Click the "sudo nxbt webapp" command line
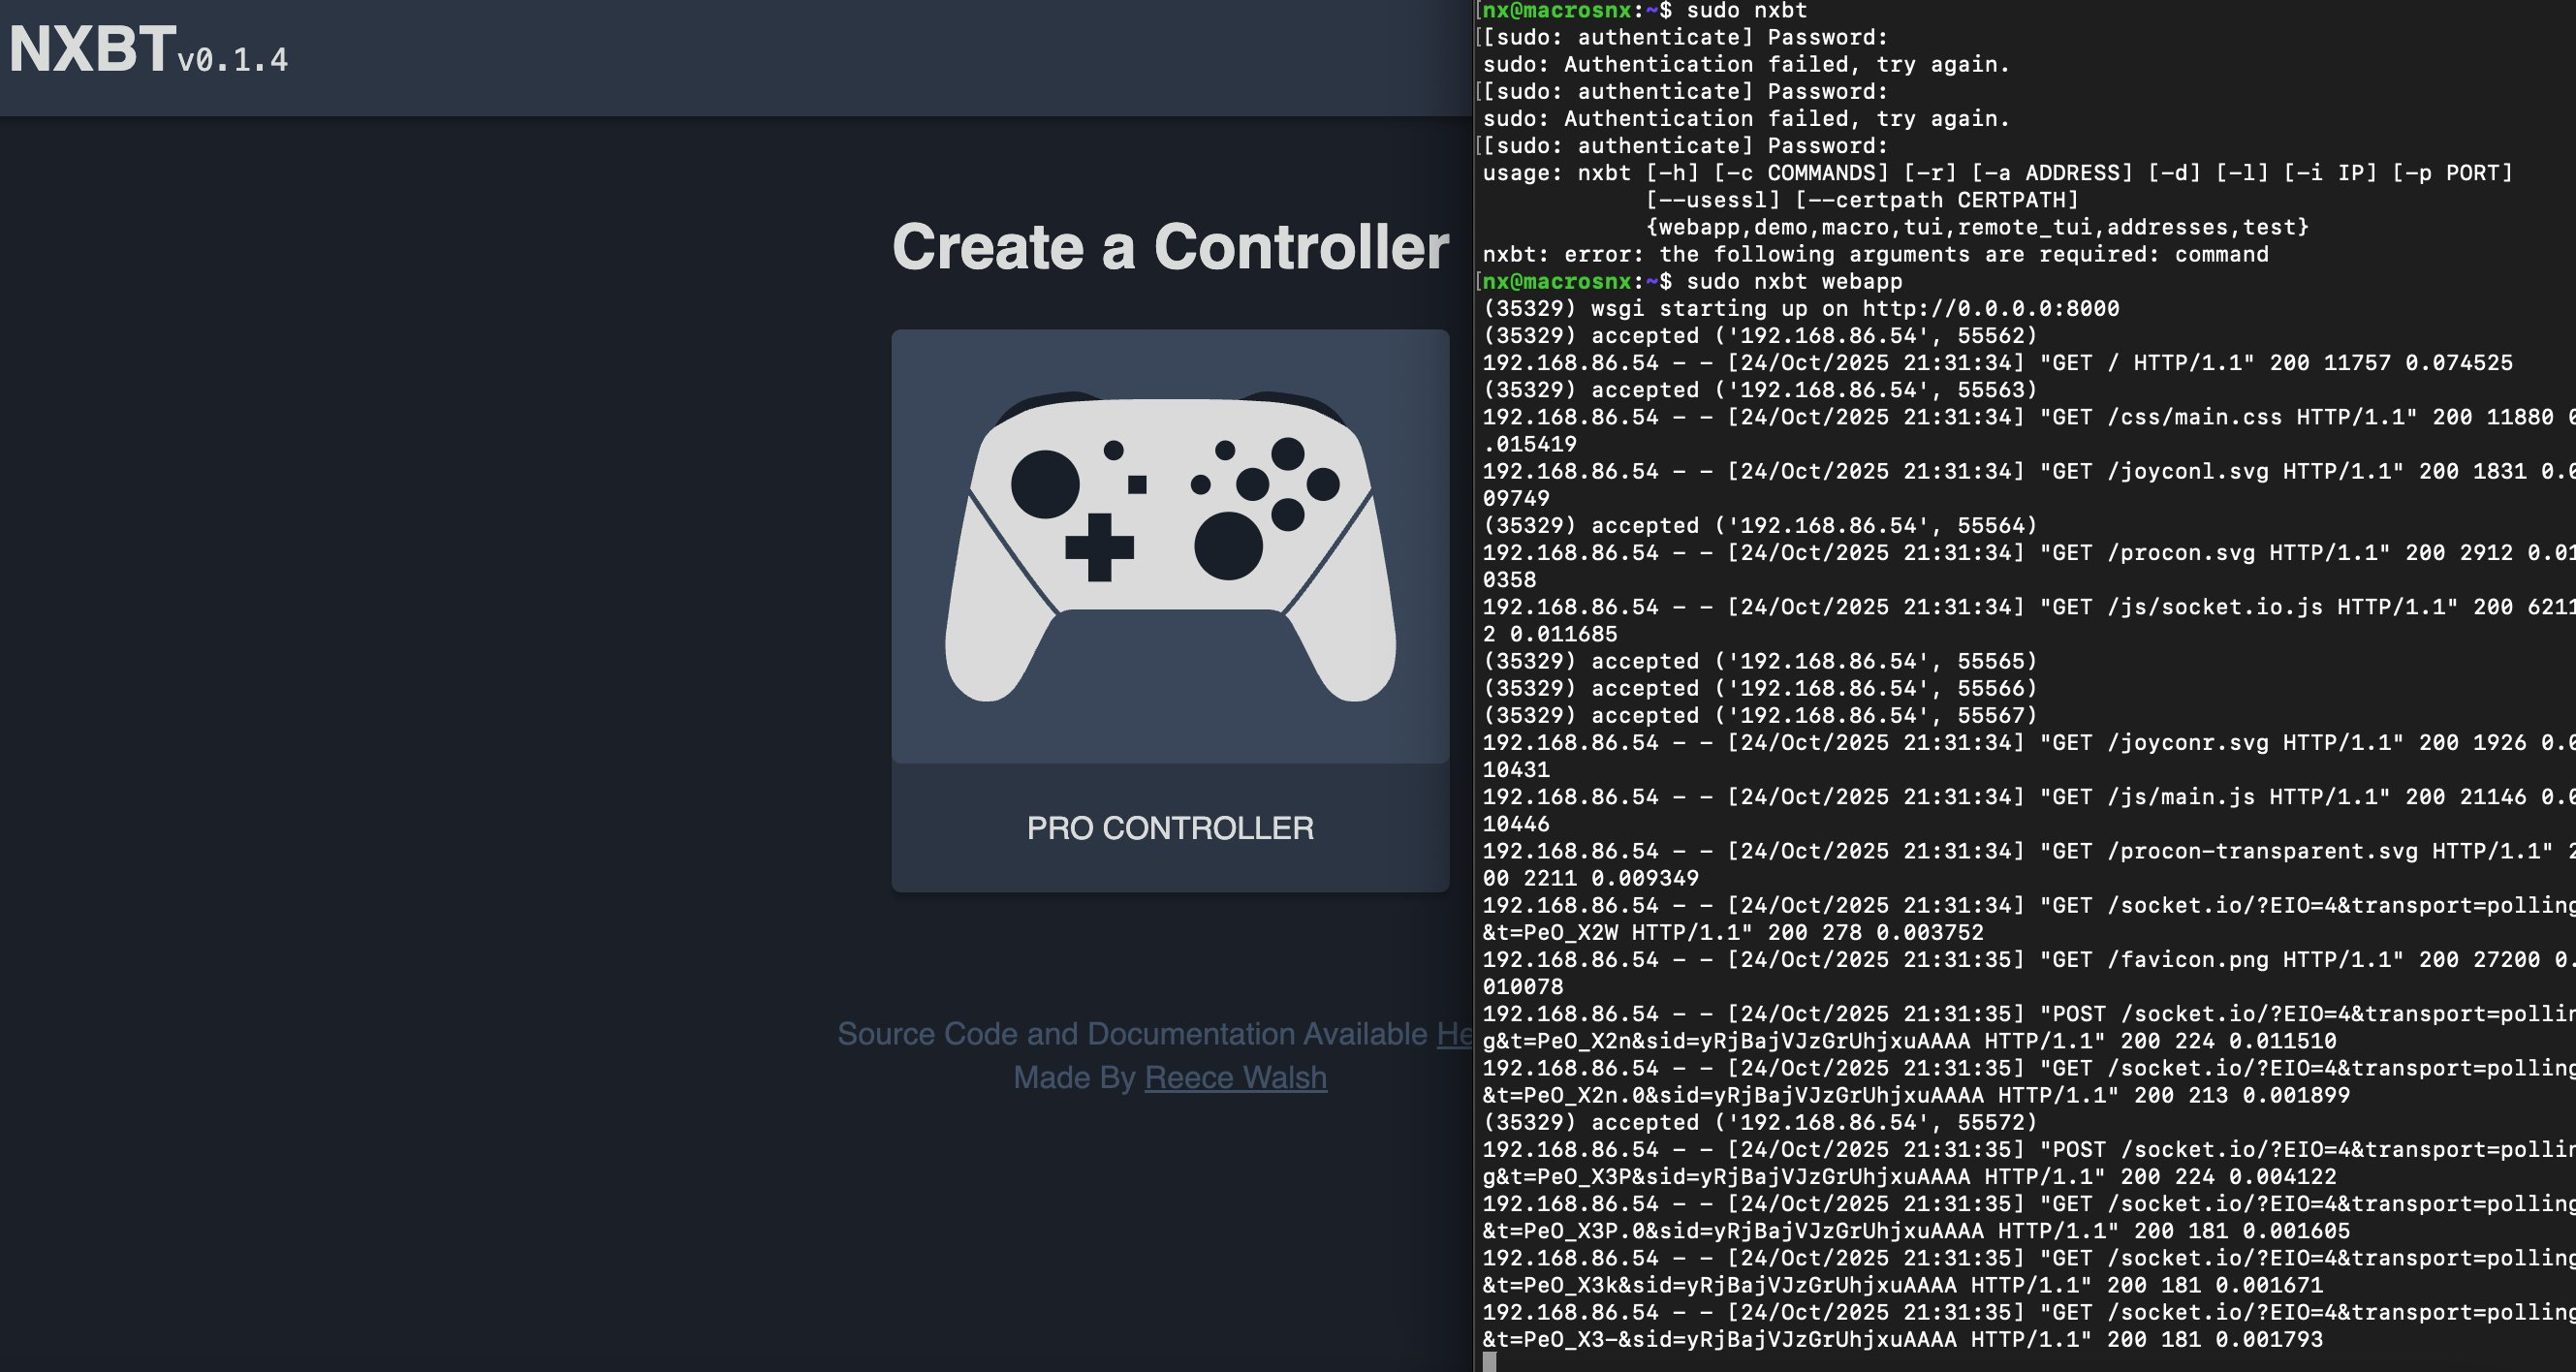 click(x=1692, y=282)
